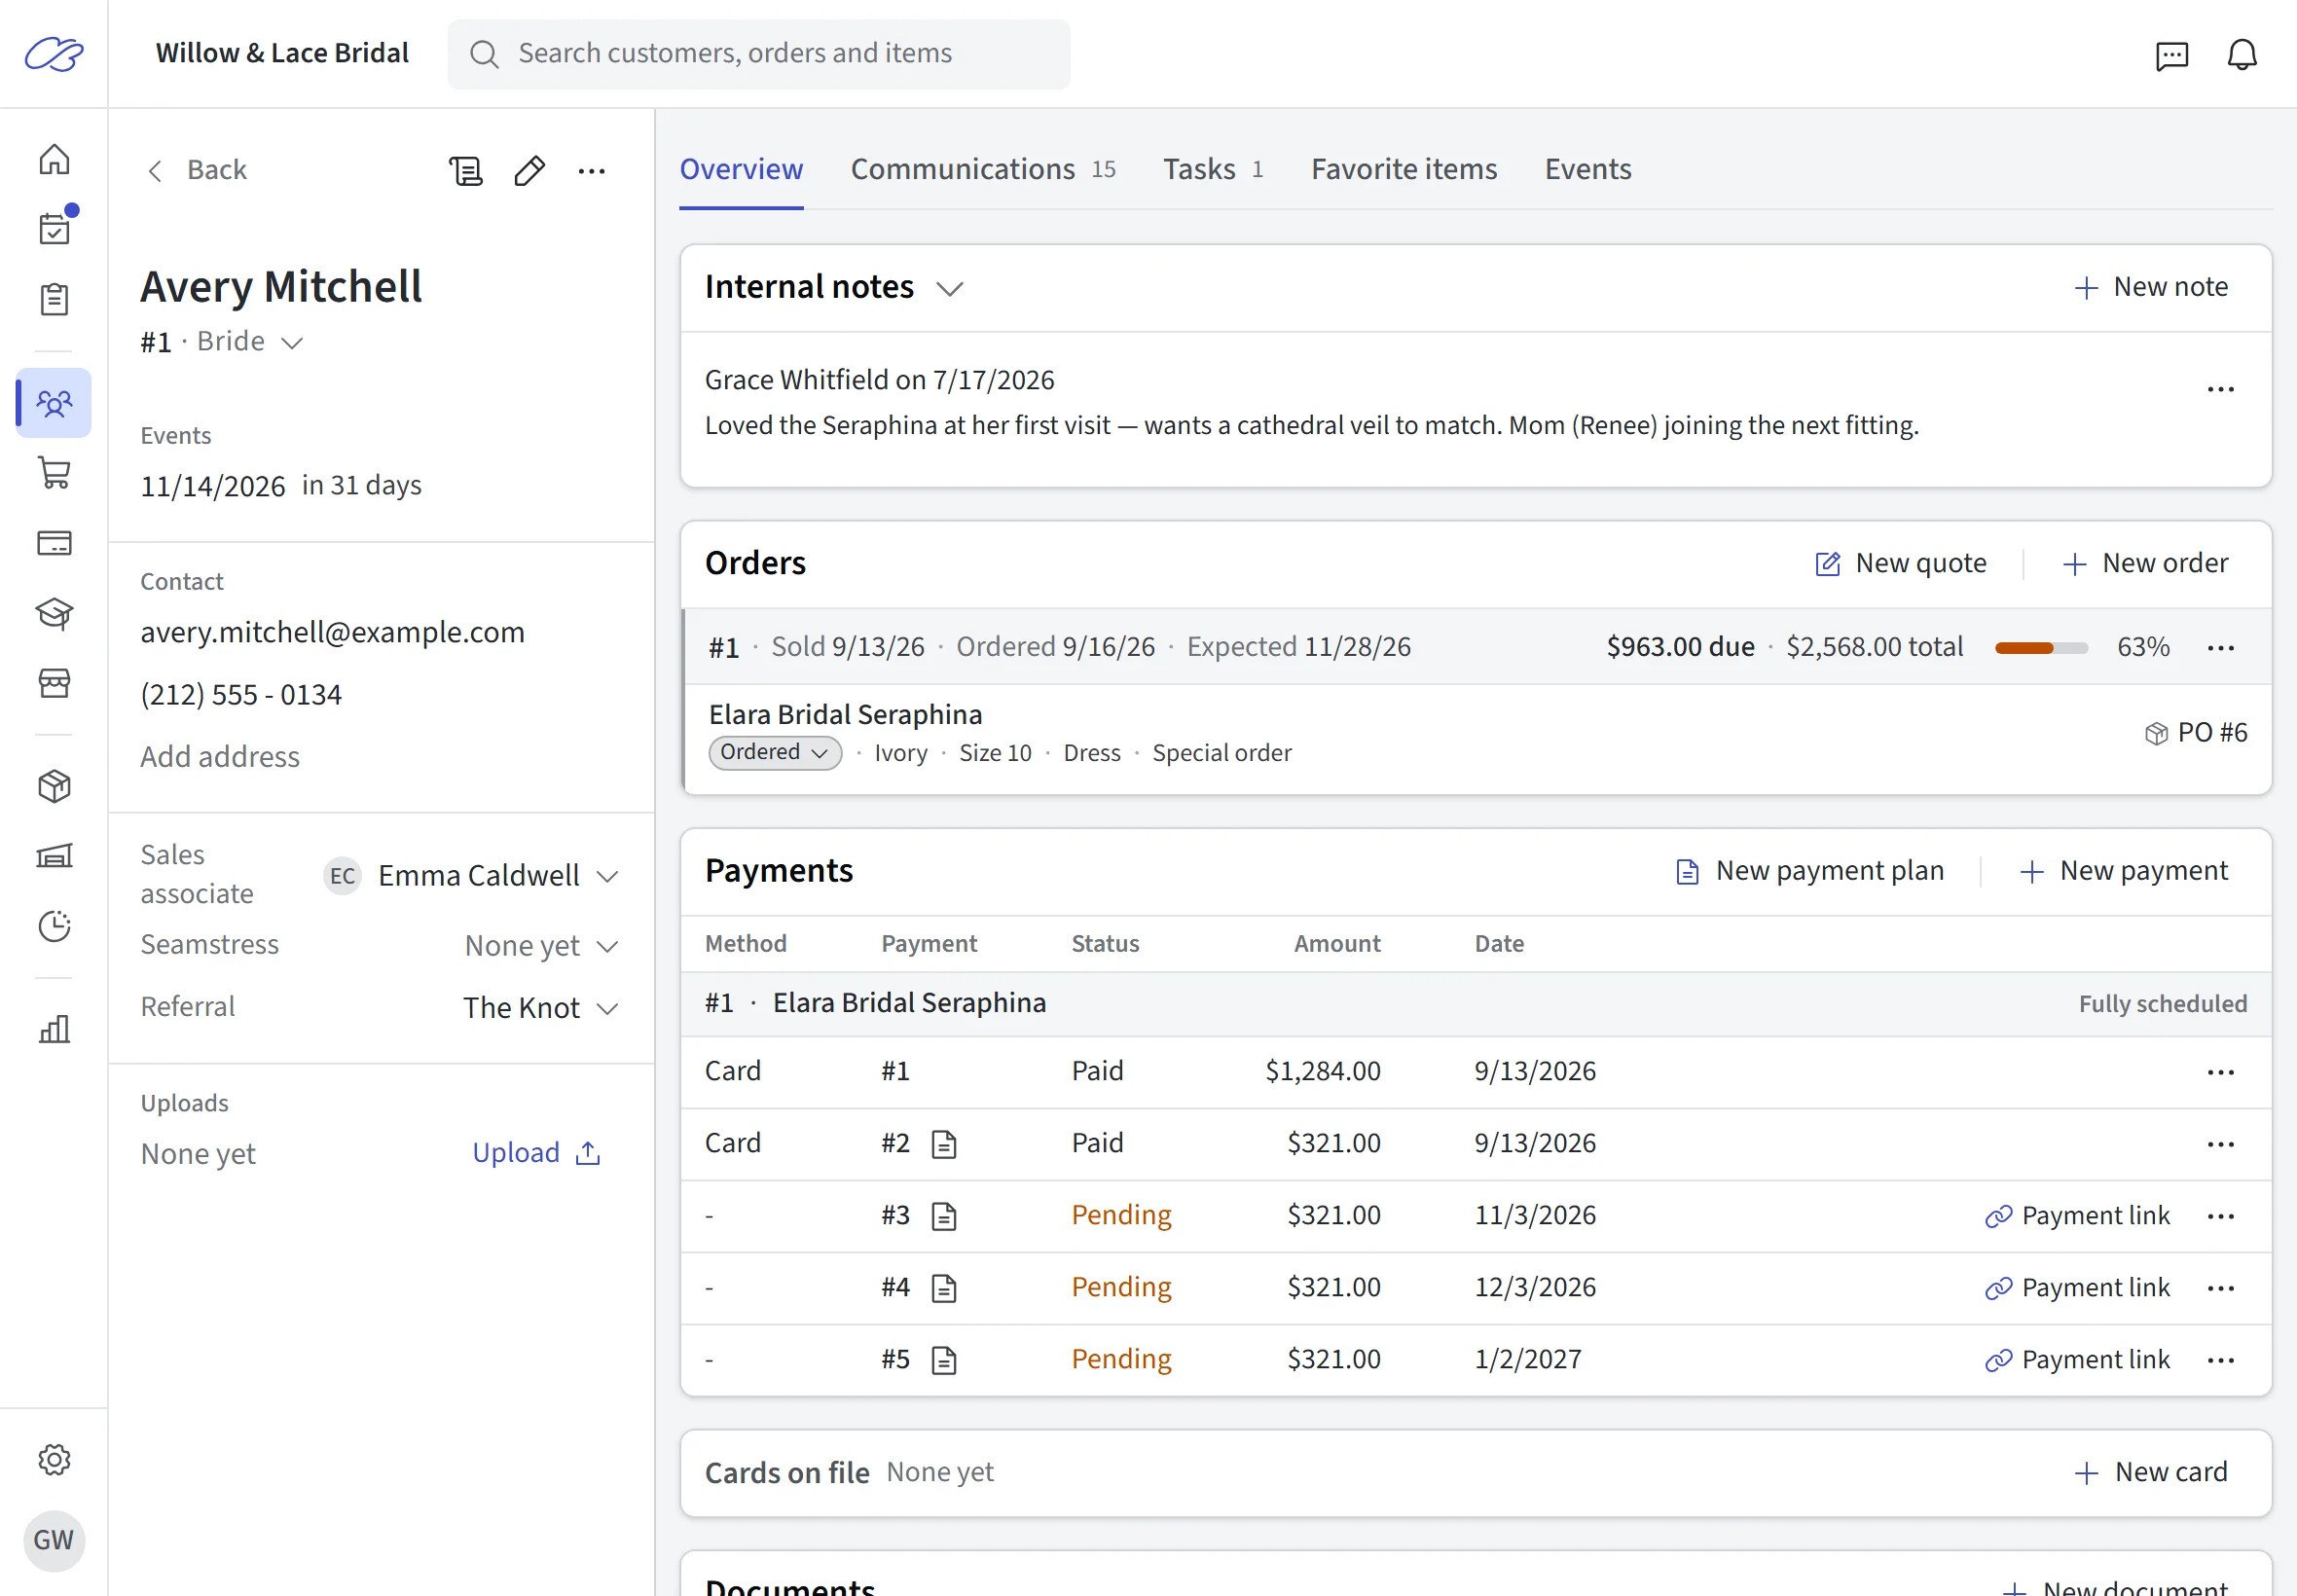This screenshot has width=2297, height=1596.
Task: Open the Ordered status dropdown
Action: [775, 752]
